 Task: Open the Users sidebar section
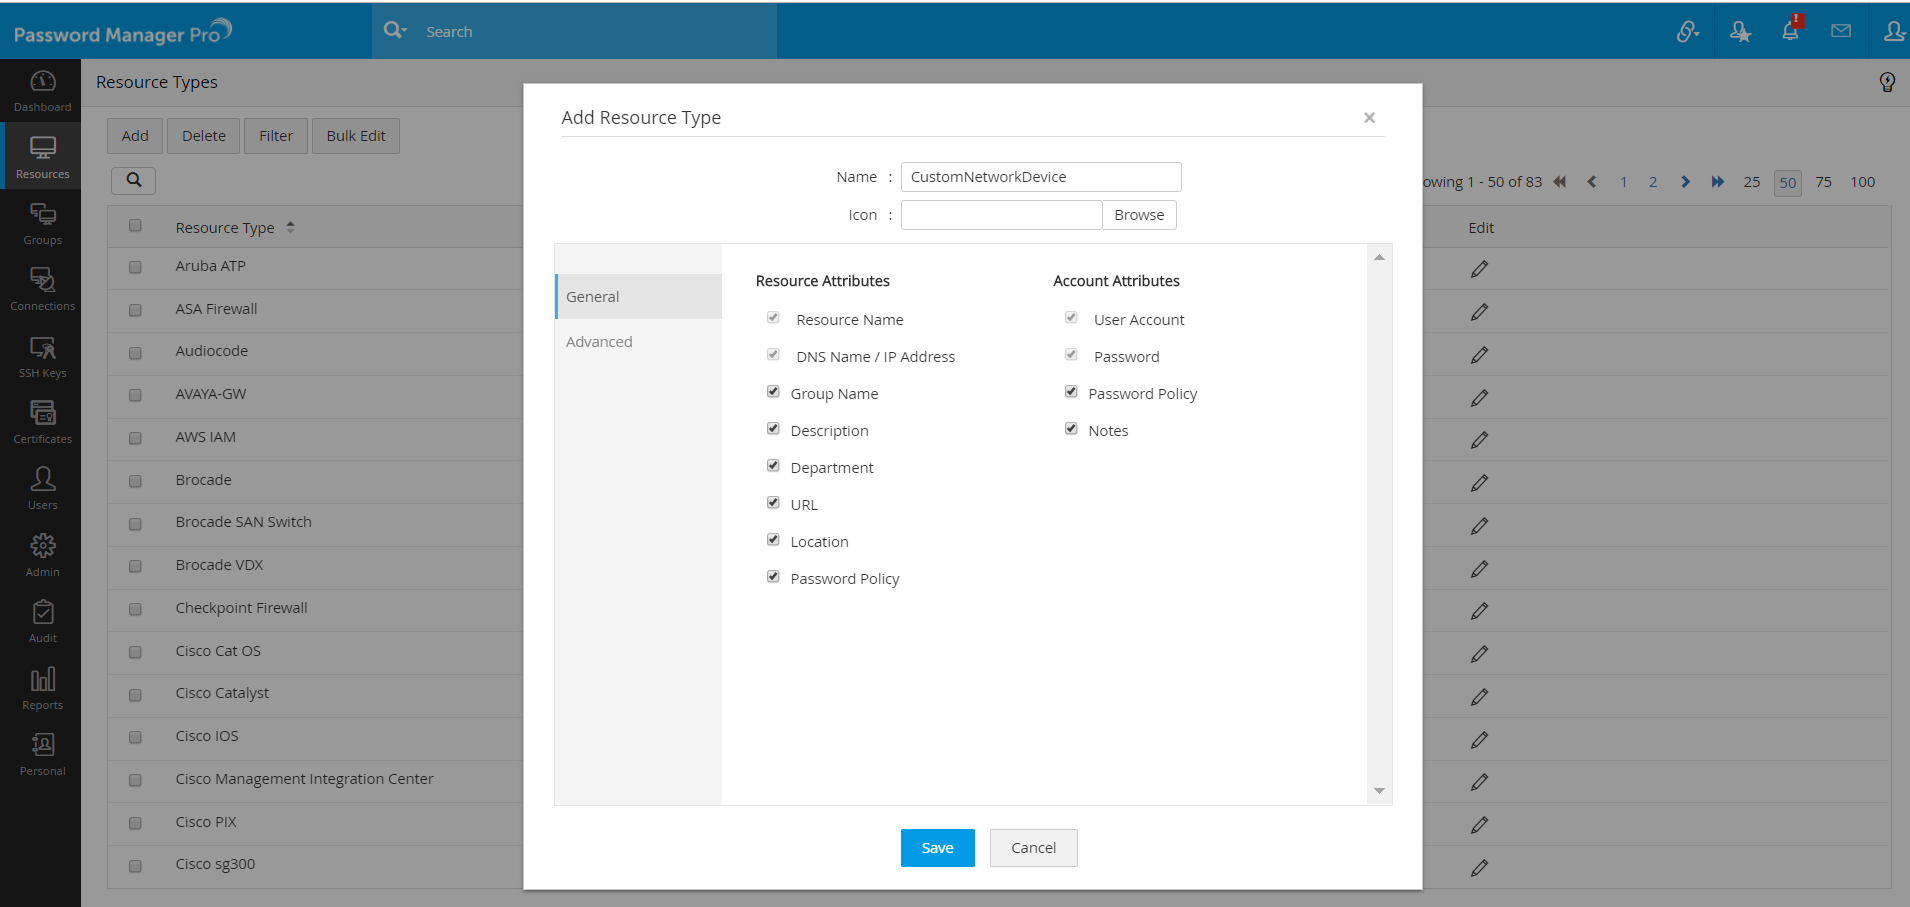[x=42, y=488]
